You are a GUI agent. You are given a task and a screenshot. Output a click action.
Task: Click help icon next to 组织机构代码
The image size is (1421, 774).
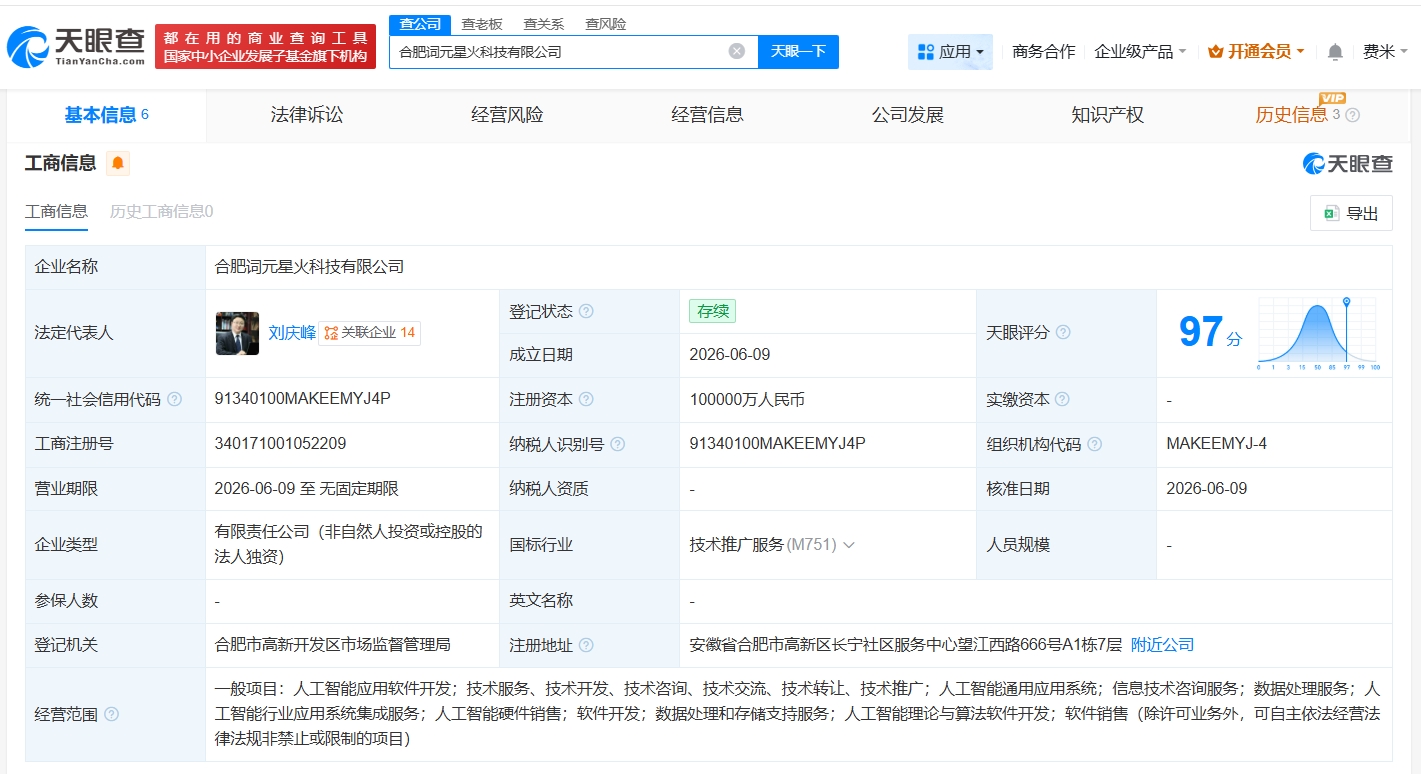pyautogui.click(x=1094, y=444)
